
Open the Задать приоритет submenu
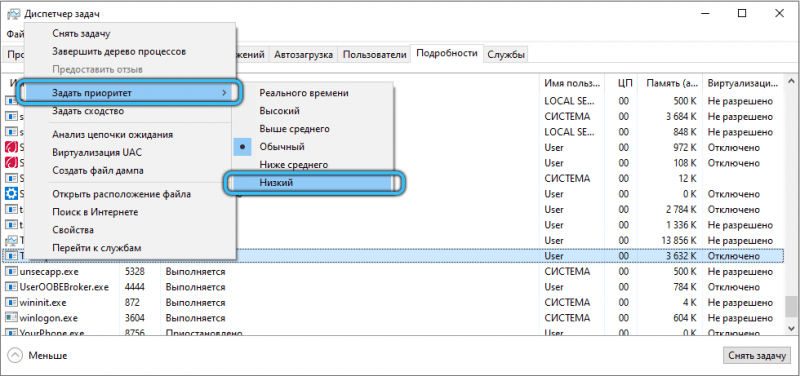click(x=129, y=92)
